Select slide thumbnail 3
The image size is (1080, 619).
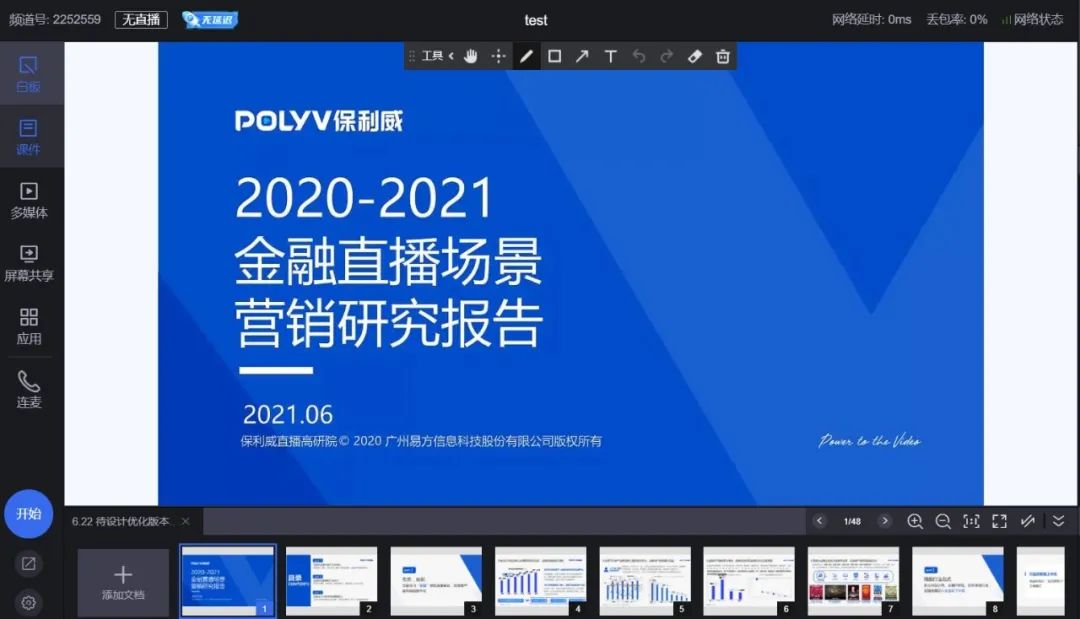tap(436, 581)
